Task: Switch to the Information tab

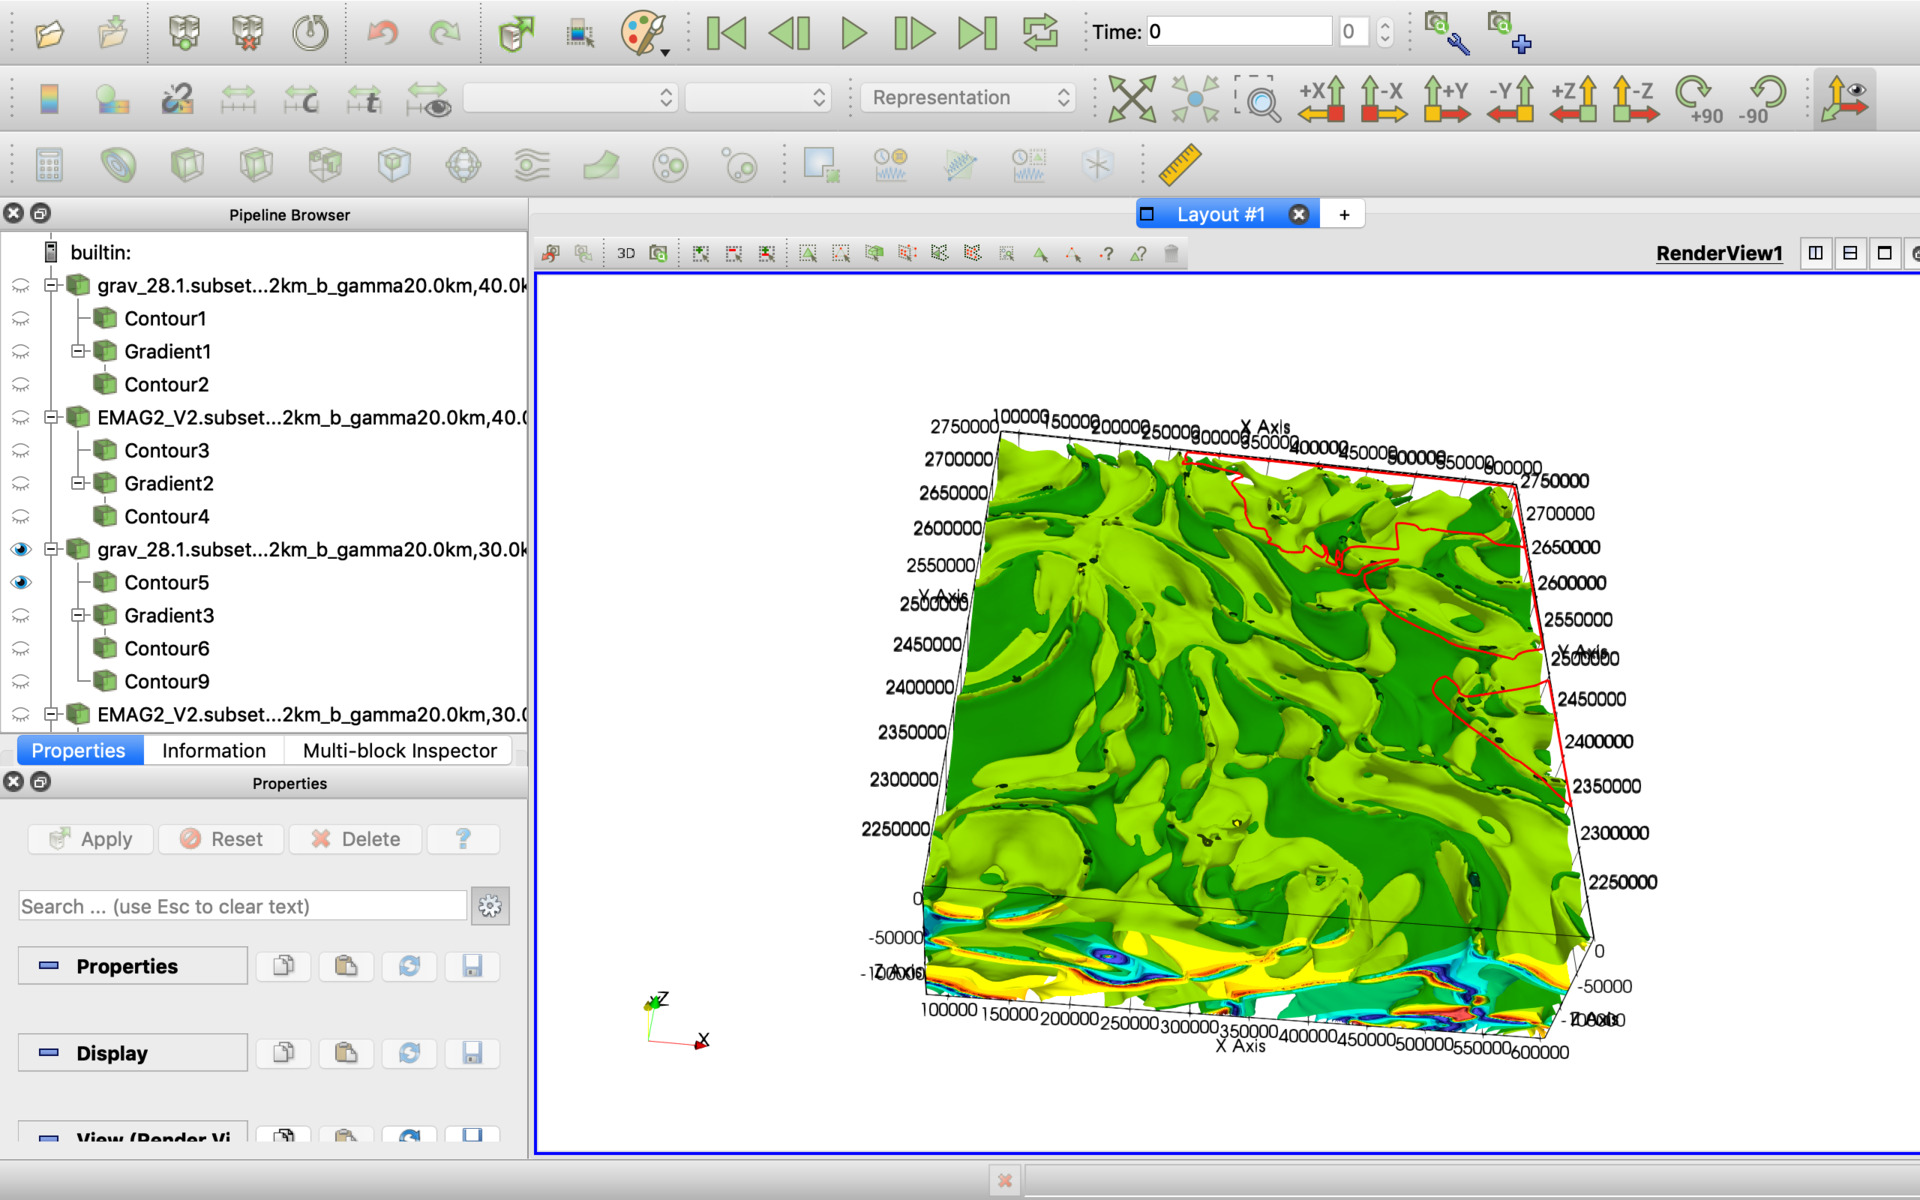Action: click(x=214, y=750)
